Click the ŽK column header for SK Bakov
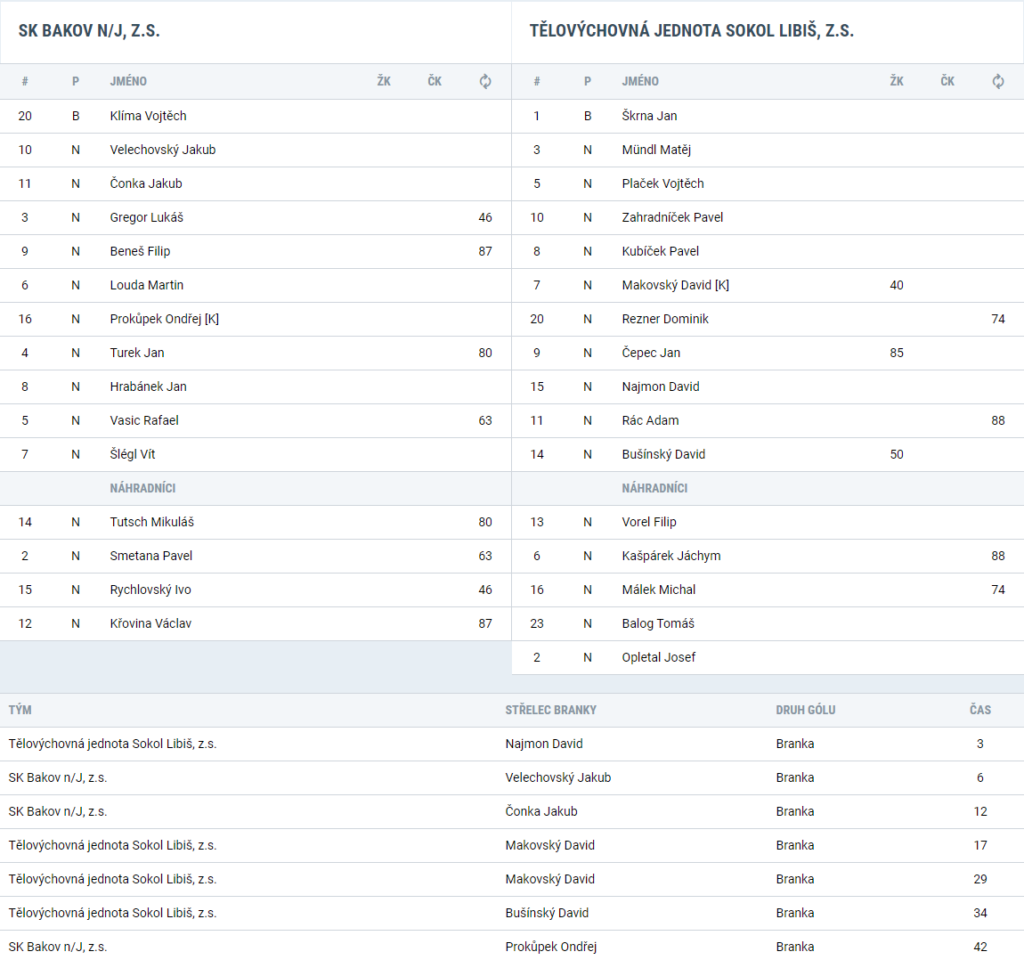1024x960 pixels. 384,82
